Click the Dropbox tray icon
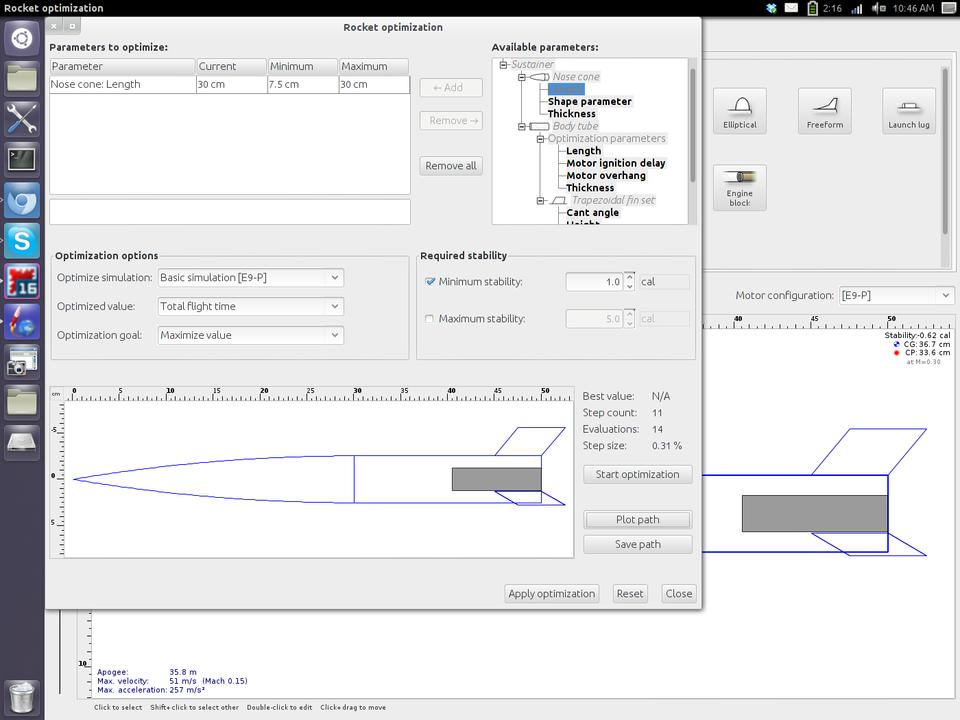Image resolution: width=960 pixels, height=720 pixels. click(x=771, y=8)
